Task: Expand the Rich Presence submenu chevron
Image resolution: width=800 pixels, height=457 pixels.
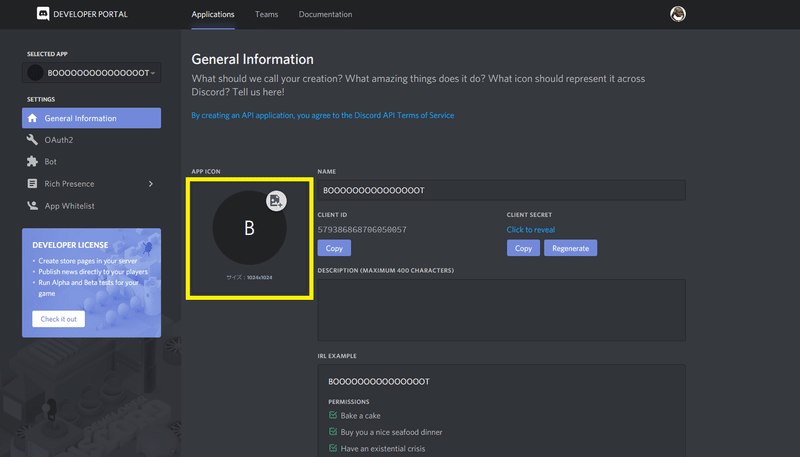Action: pyautogui.click(x=151, y=184)
